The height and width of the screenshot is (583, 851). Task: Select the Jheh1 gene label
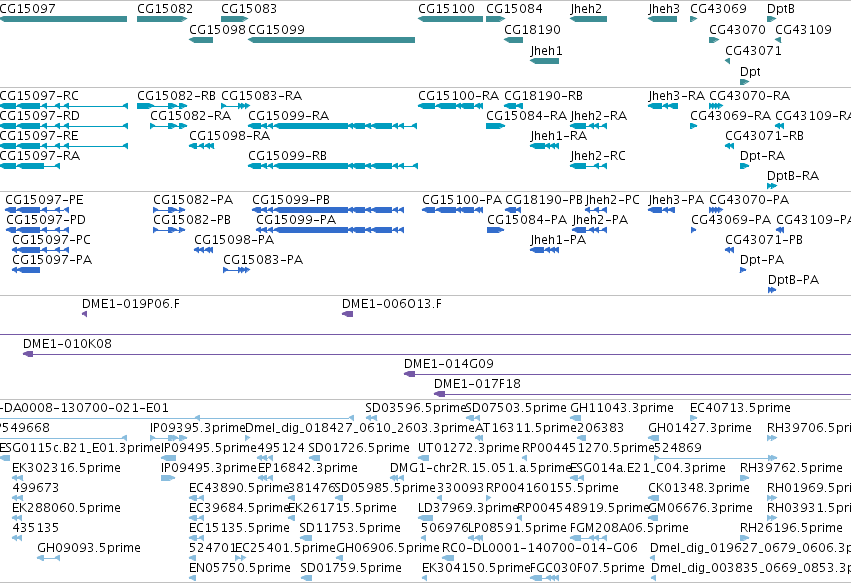point(546,50)
